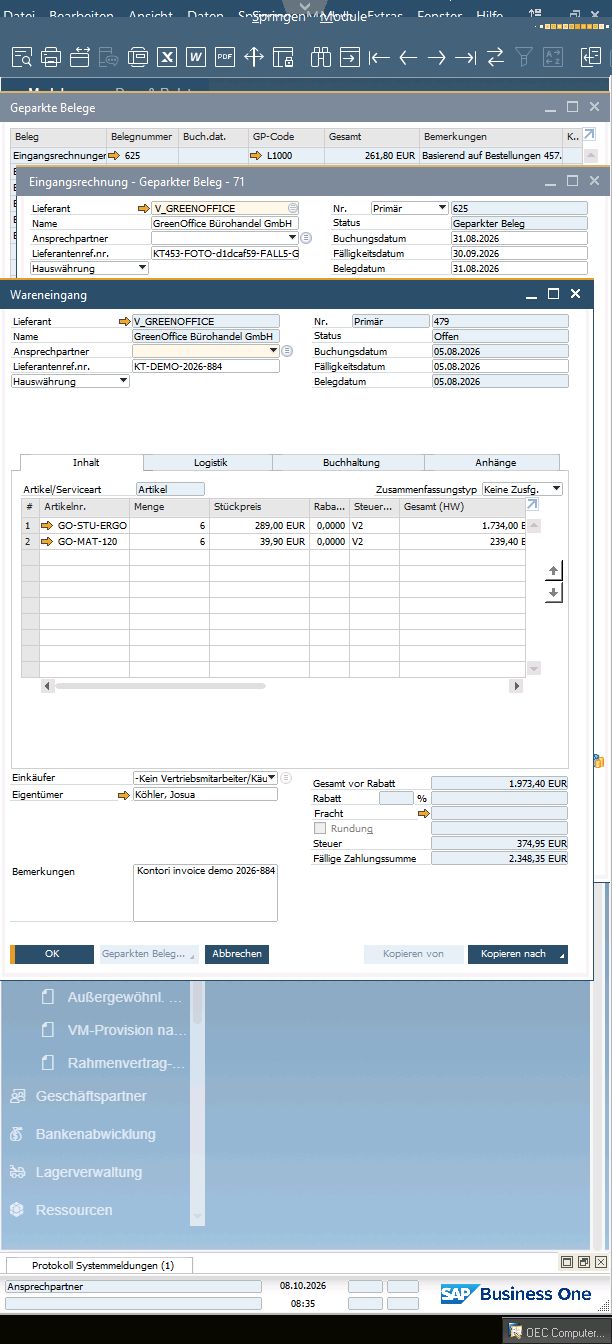
Task: Open the Extras menu
Action: pos(385,17)
